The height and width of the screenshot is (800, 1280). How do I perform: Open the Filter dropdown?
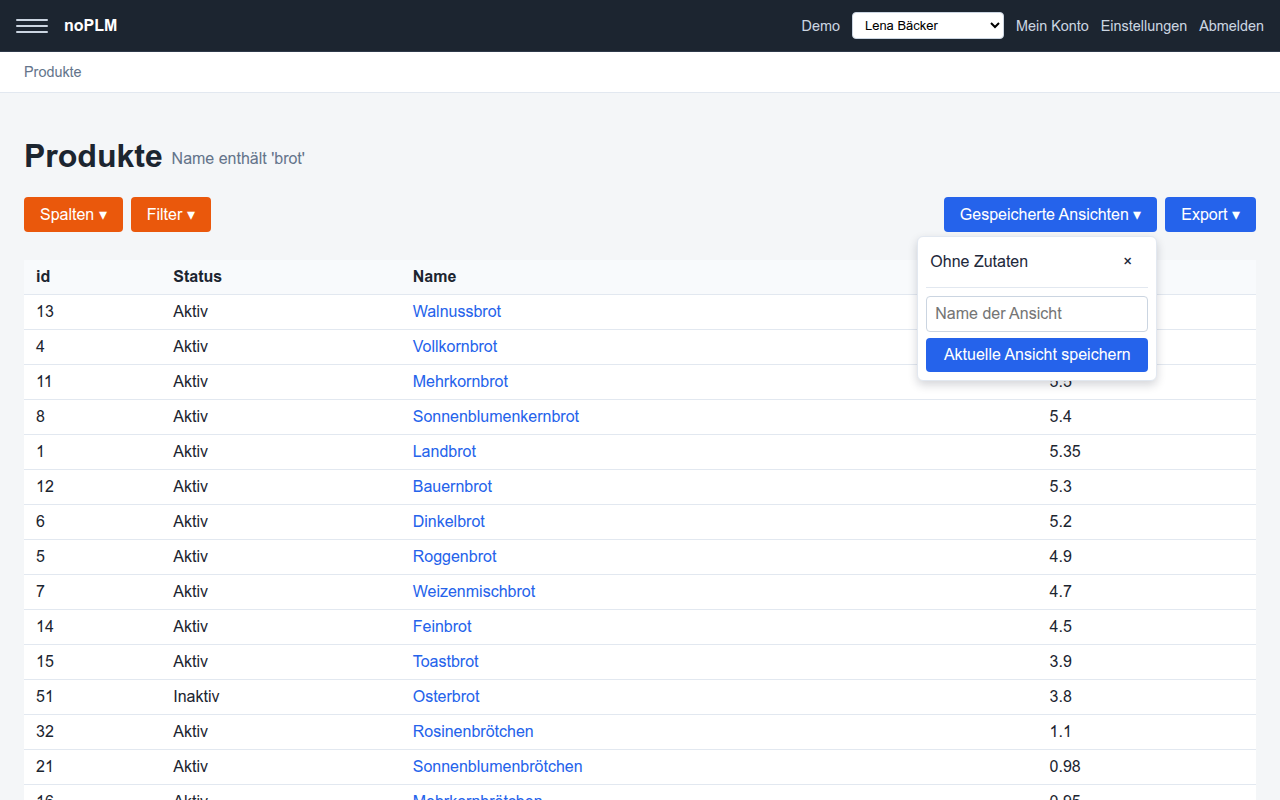tap(171, 214)
